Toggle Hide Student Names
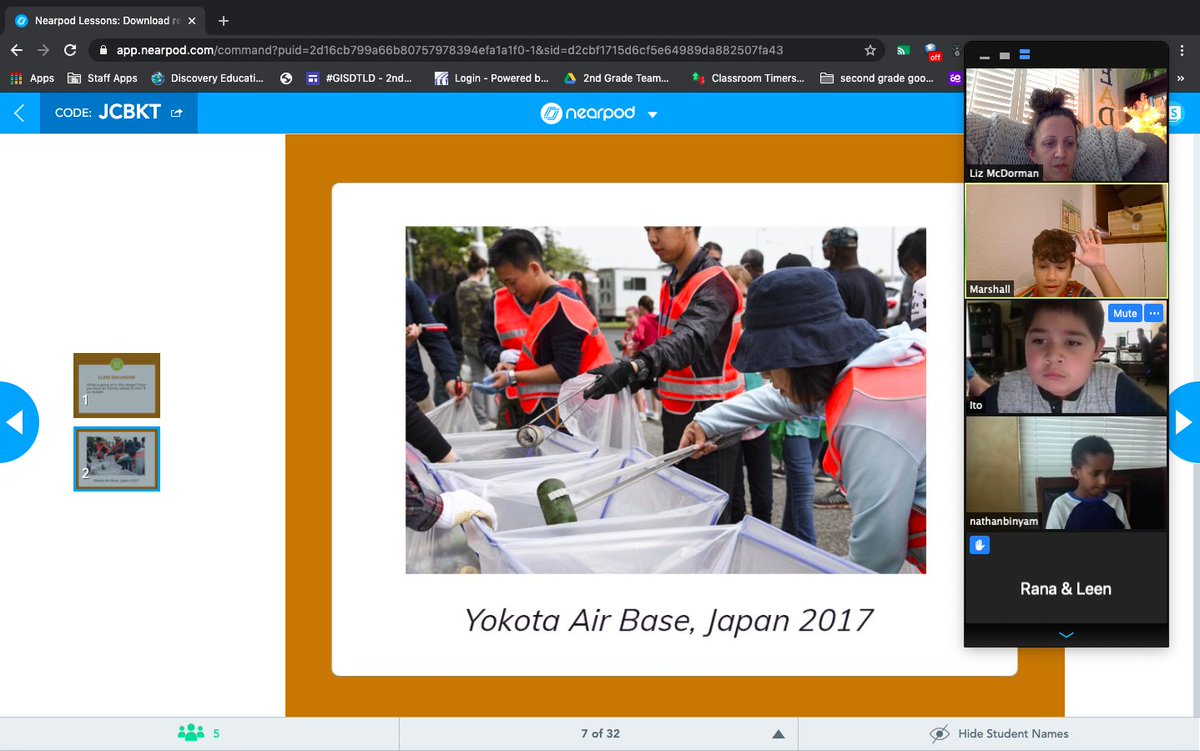This screenshot has height=751, width=1200. tap(1012, 734)
